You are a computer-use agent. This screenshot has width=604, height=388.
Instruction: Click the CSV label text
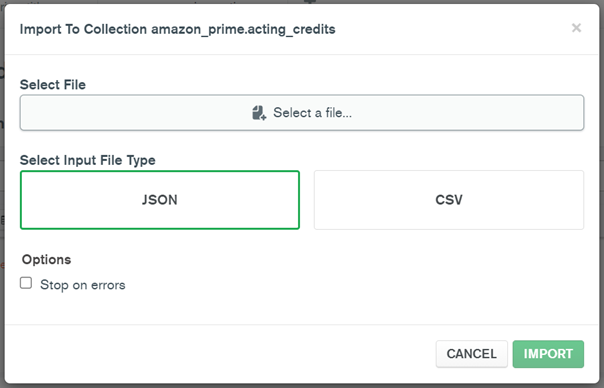point(449,200)
